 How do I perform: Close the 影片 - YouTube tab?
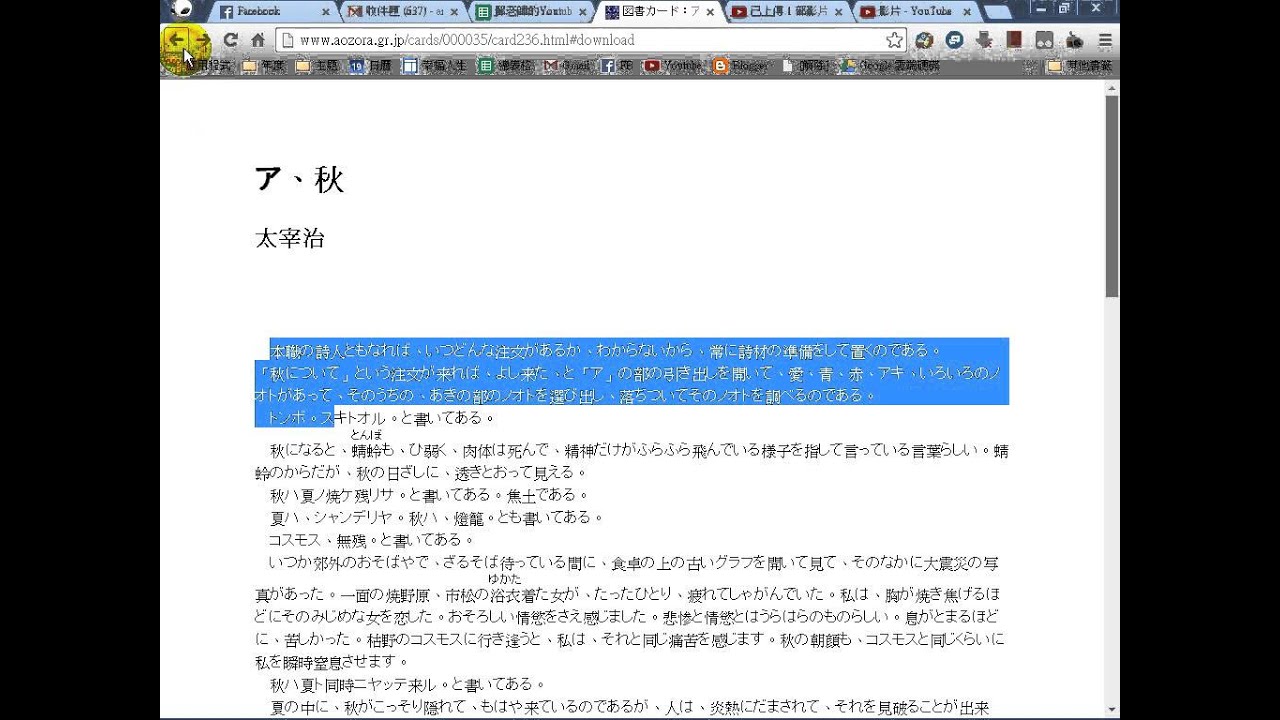[966, 12]
